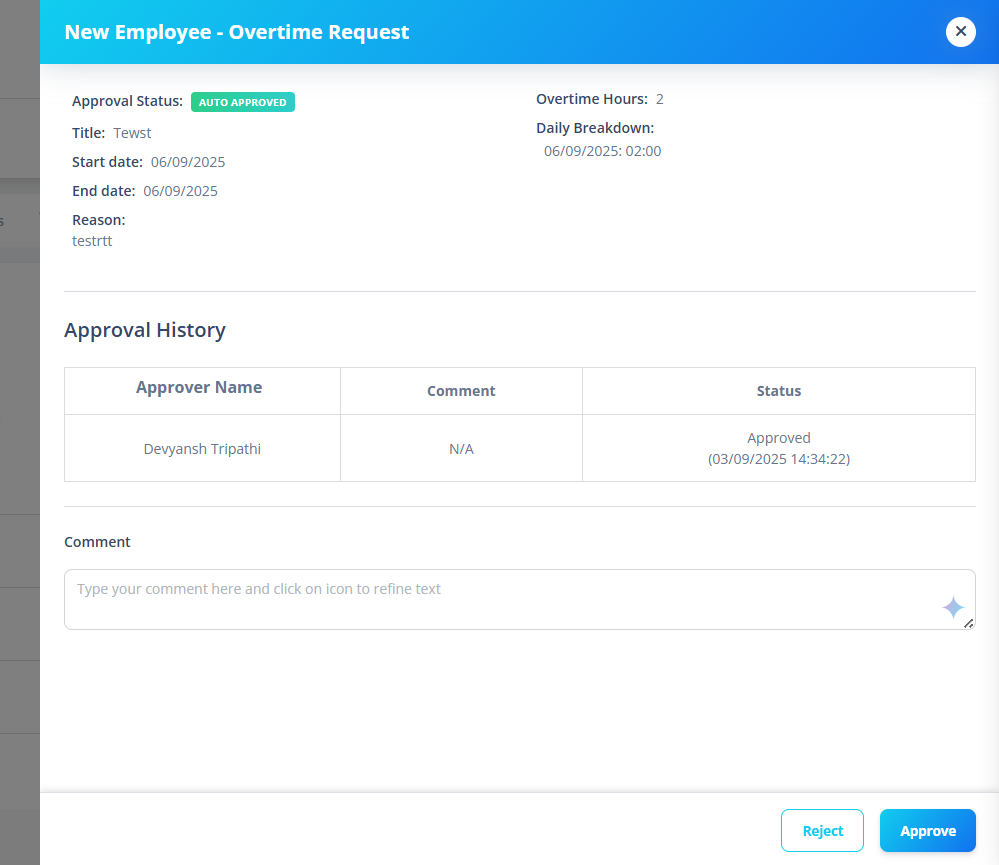Screen dimensions: 999x865
Task: Click the N/A comment cell
Action: [x=461, y=448]
